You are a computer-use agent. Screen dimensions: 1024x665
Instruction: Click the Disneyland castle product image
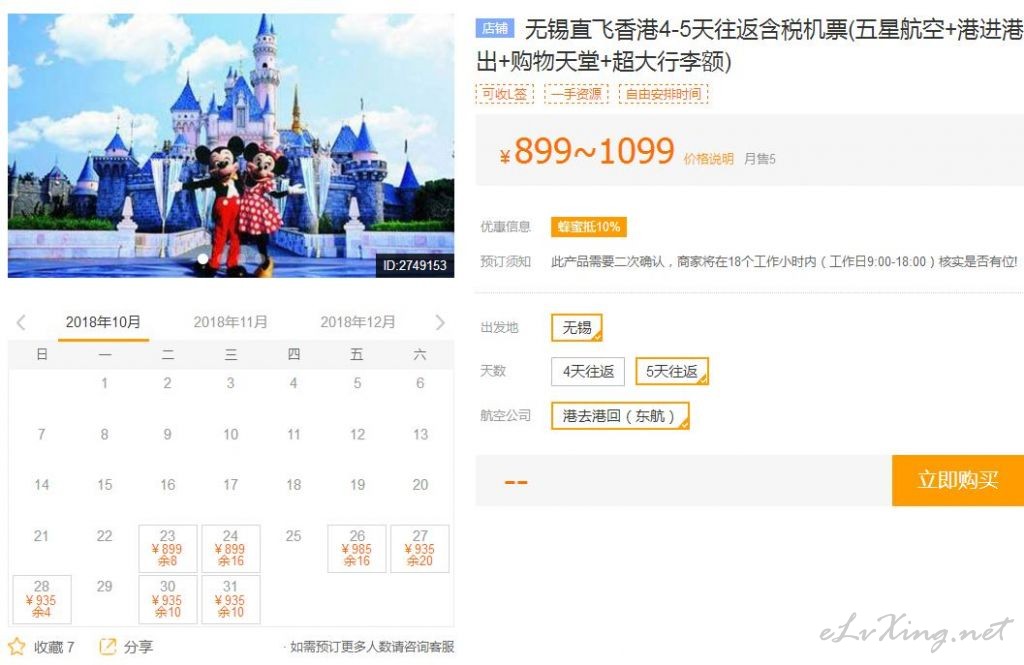[x=231, y=145]
